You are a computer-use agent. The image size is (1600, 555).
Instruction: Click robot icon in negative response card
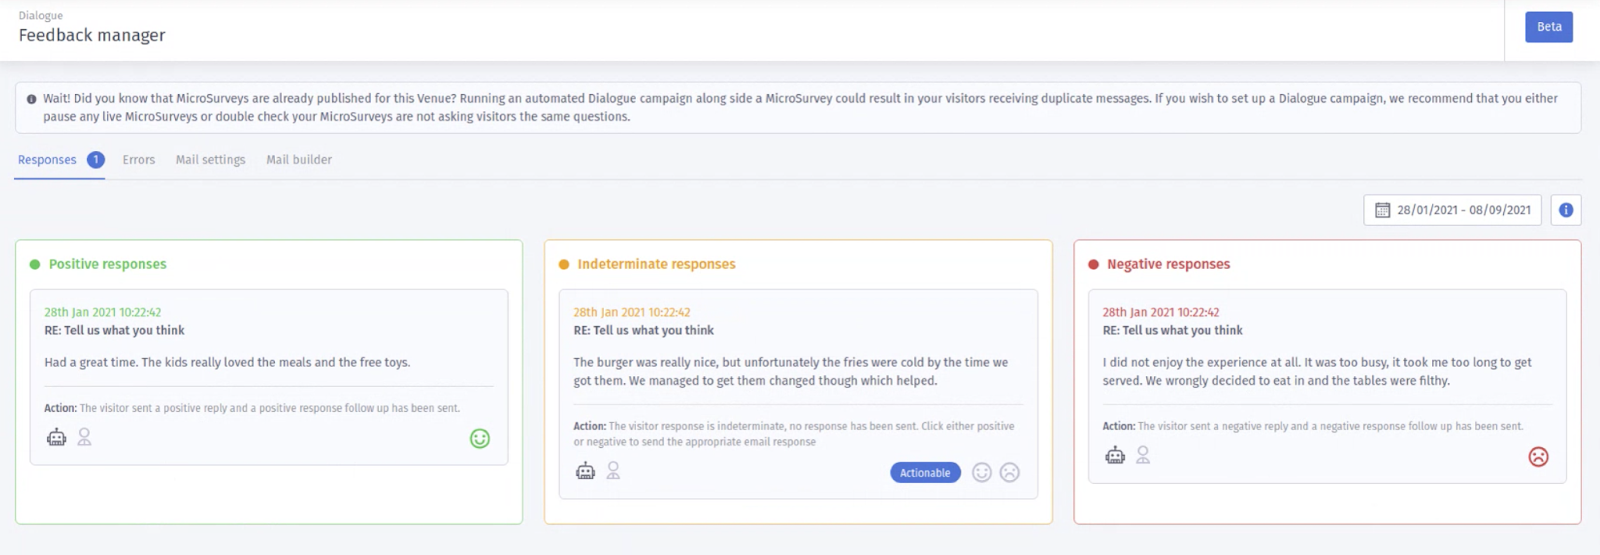(x=1115, y=455)
